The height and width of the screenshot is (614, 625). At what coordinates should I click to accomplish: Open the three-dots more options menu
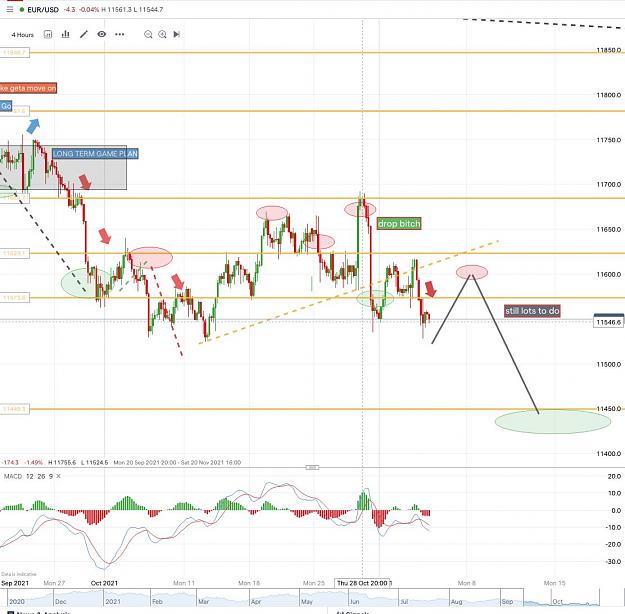point(120,34)
